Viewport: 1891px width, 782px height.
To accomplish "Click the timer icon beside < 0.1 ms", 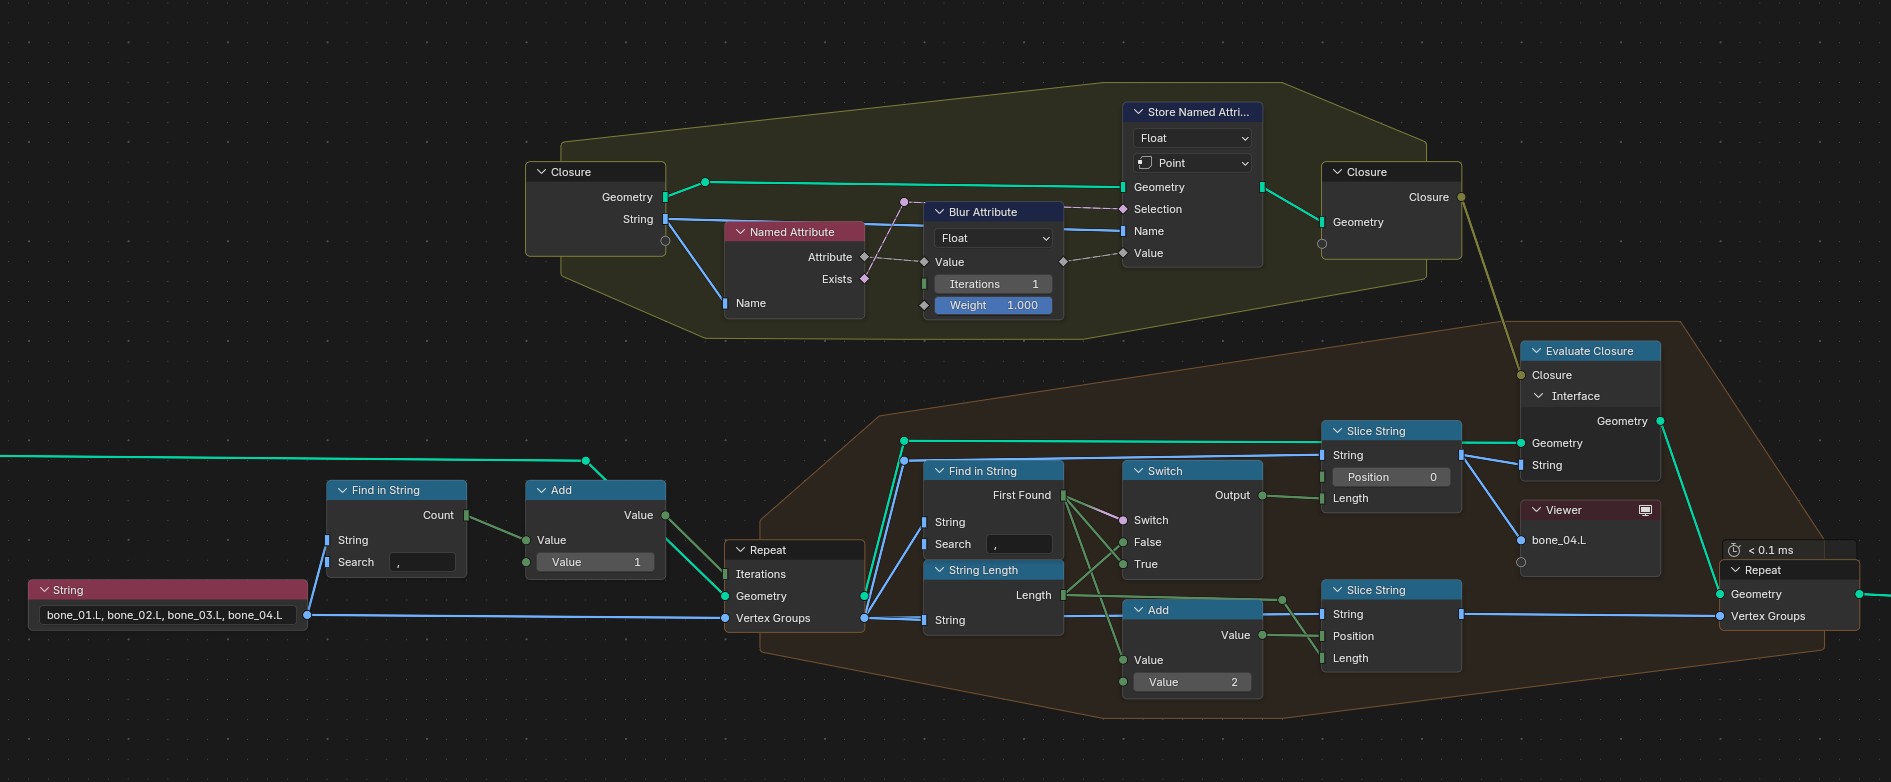I will point(1734,550).
